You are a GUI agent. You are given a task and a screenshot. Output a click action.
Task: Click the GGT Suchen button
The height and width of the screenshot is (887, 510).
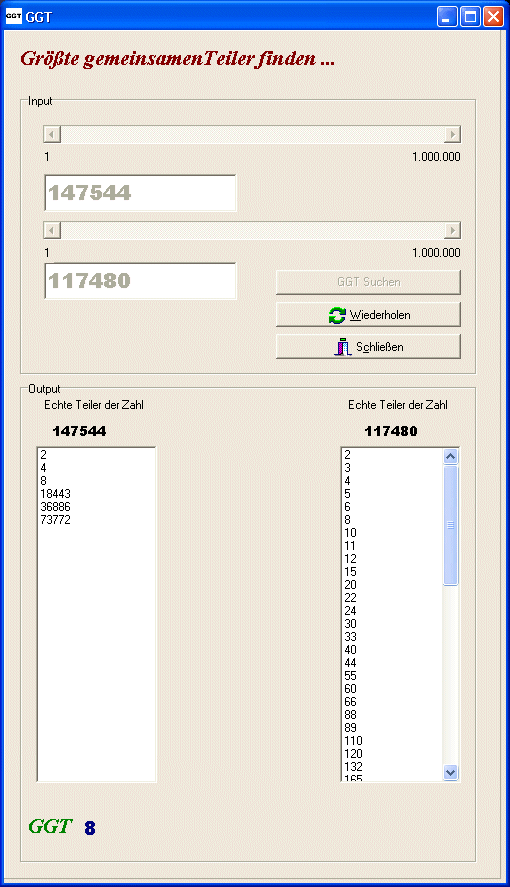(368, 282)
